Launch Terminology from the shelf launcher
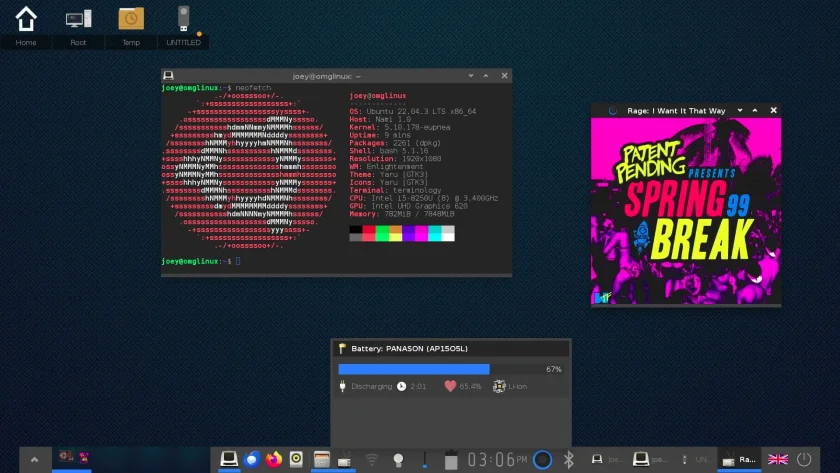Image resolution: width=840 pixels, height=473 pixels. tap(229, 459)
